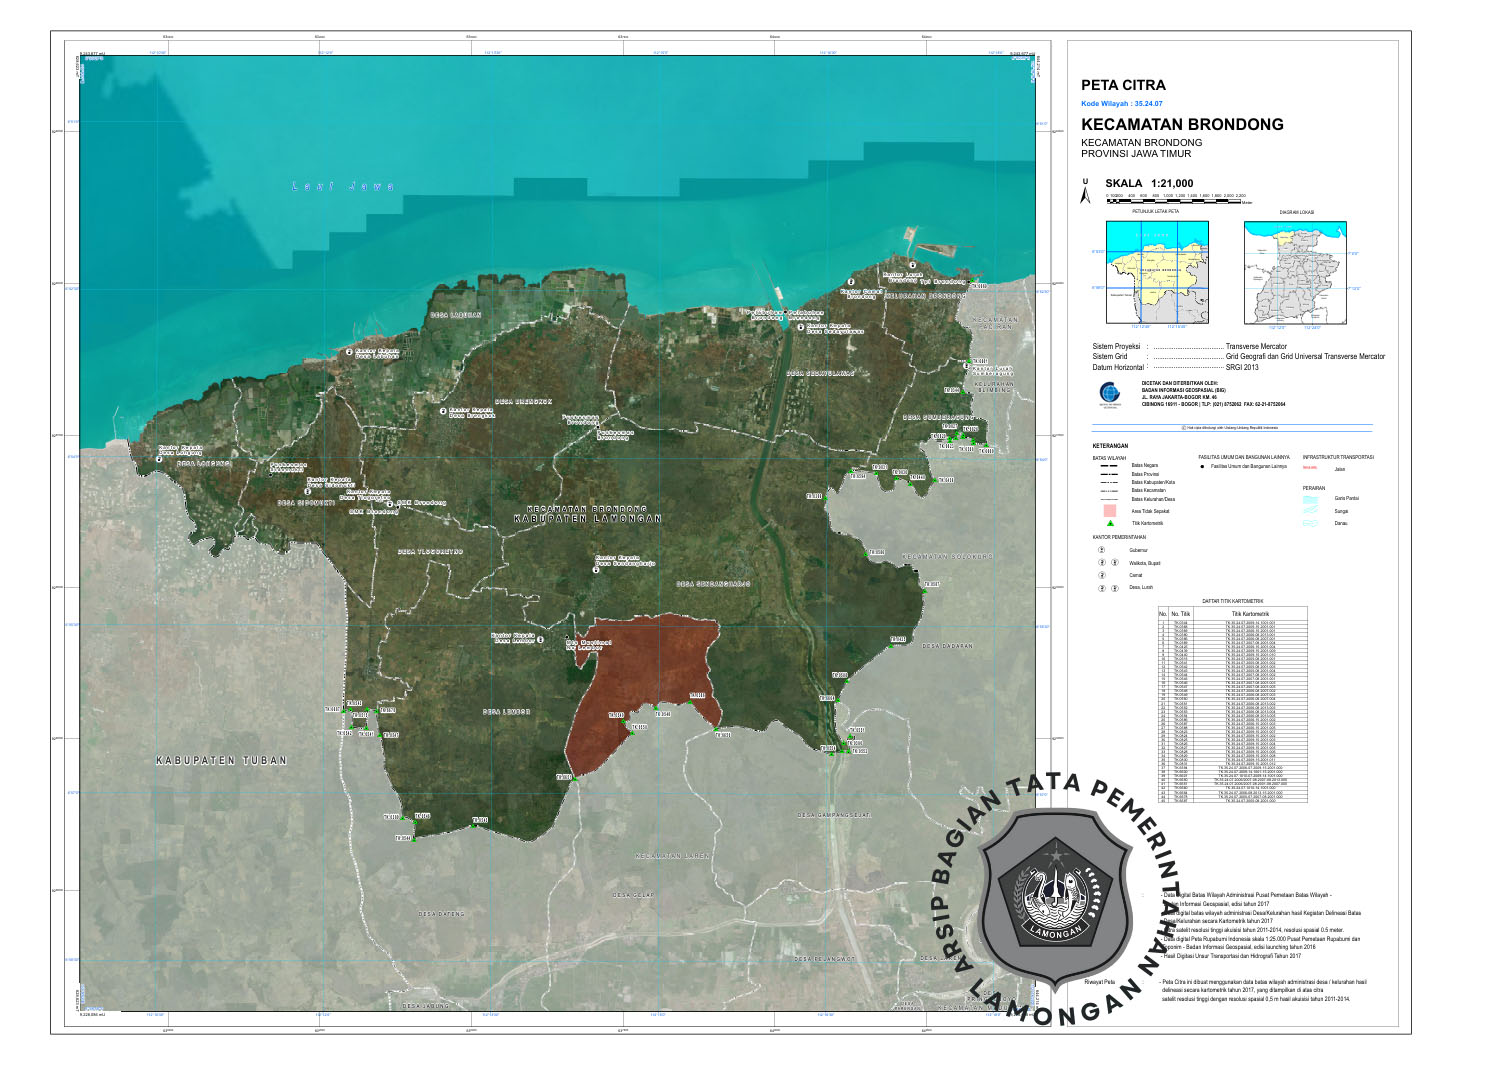Open the Diagram Lokasi inset map
This screenshot has height=1070, width=1509.
point(1295,272)
